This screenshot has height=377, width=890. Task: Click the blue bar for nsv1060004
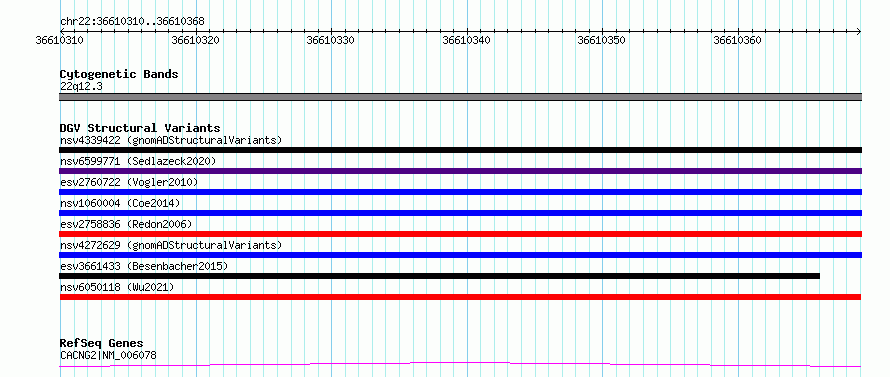[x=461, y=213]
